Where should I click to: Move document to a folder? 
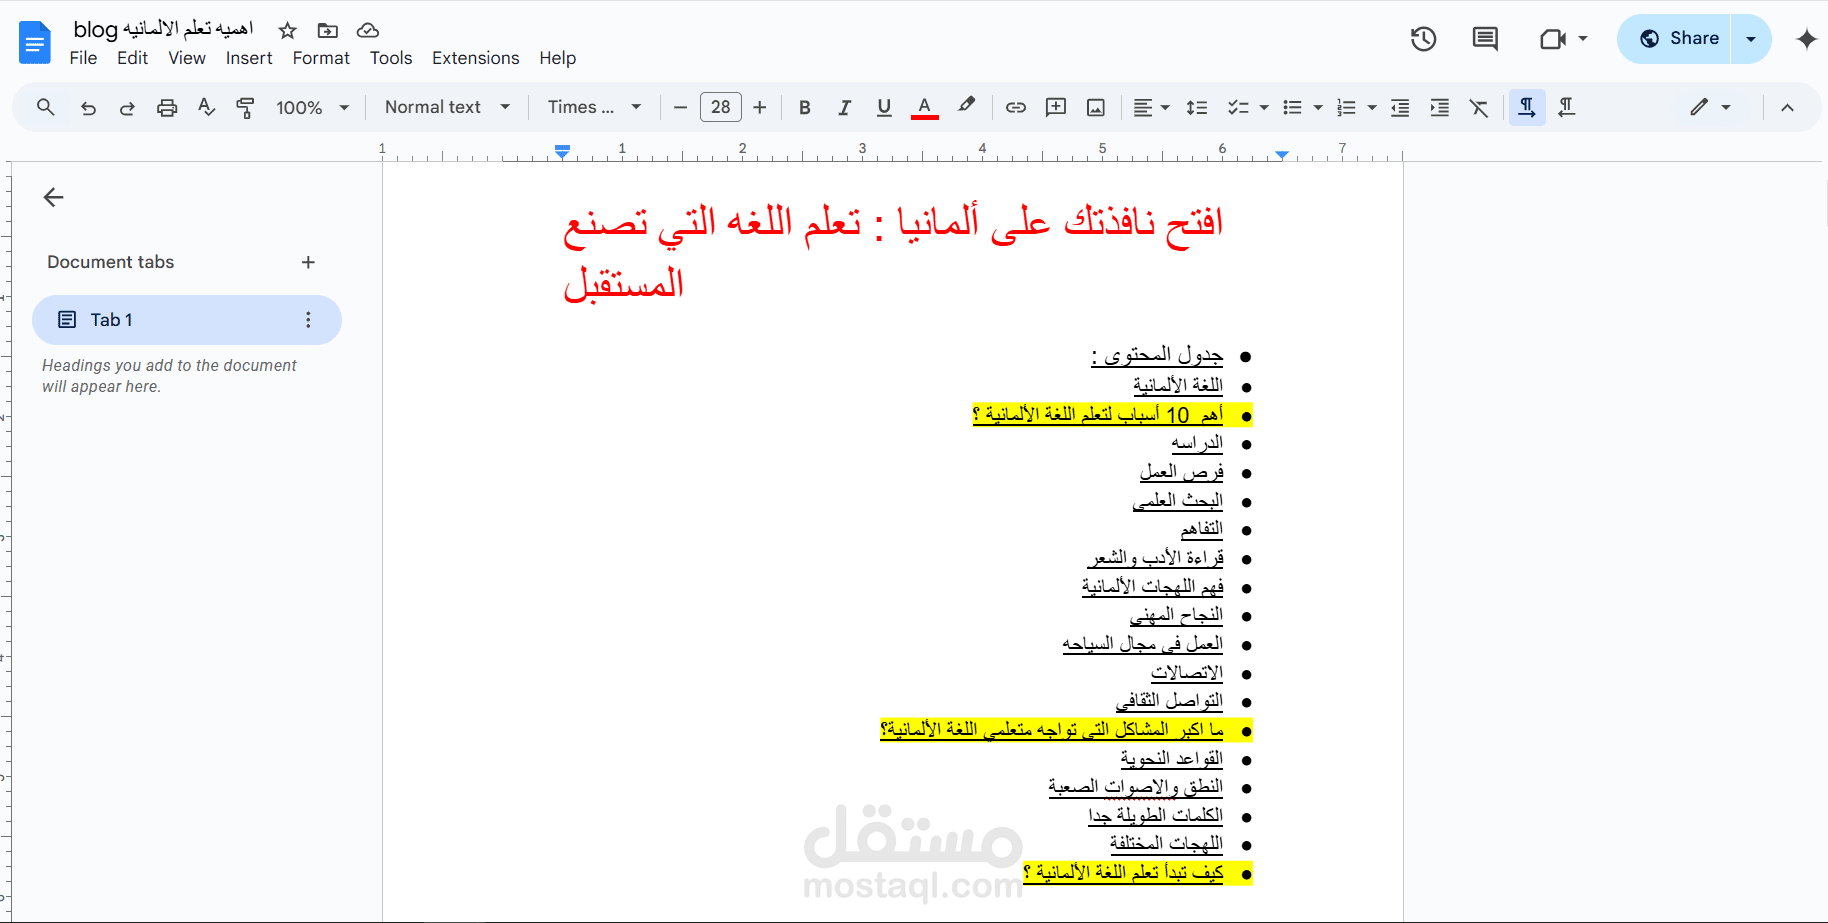327,30
